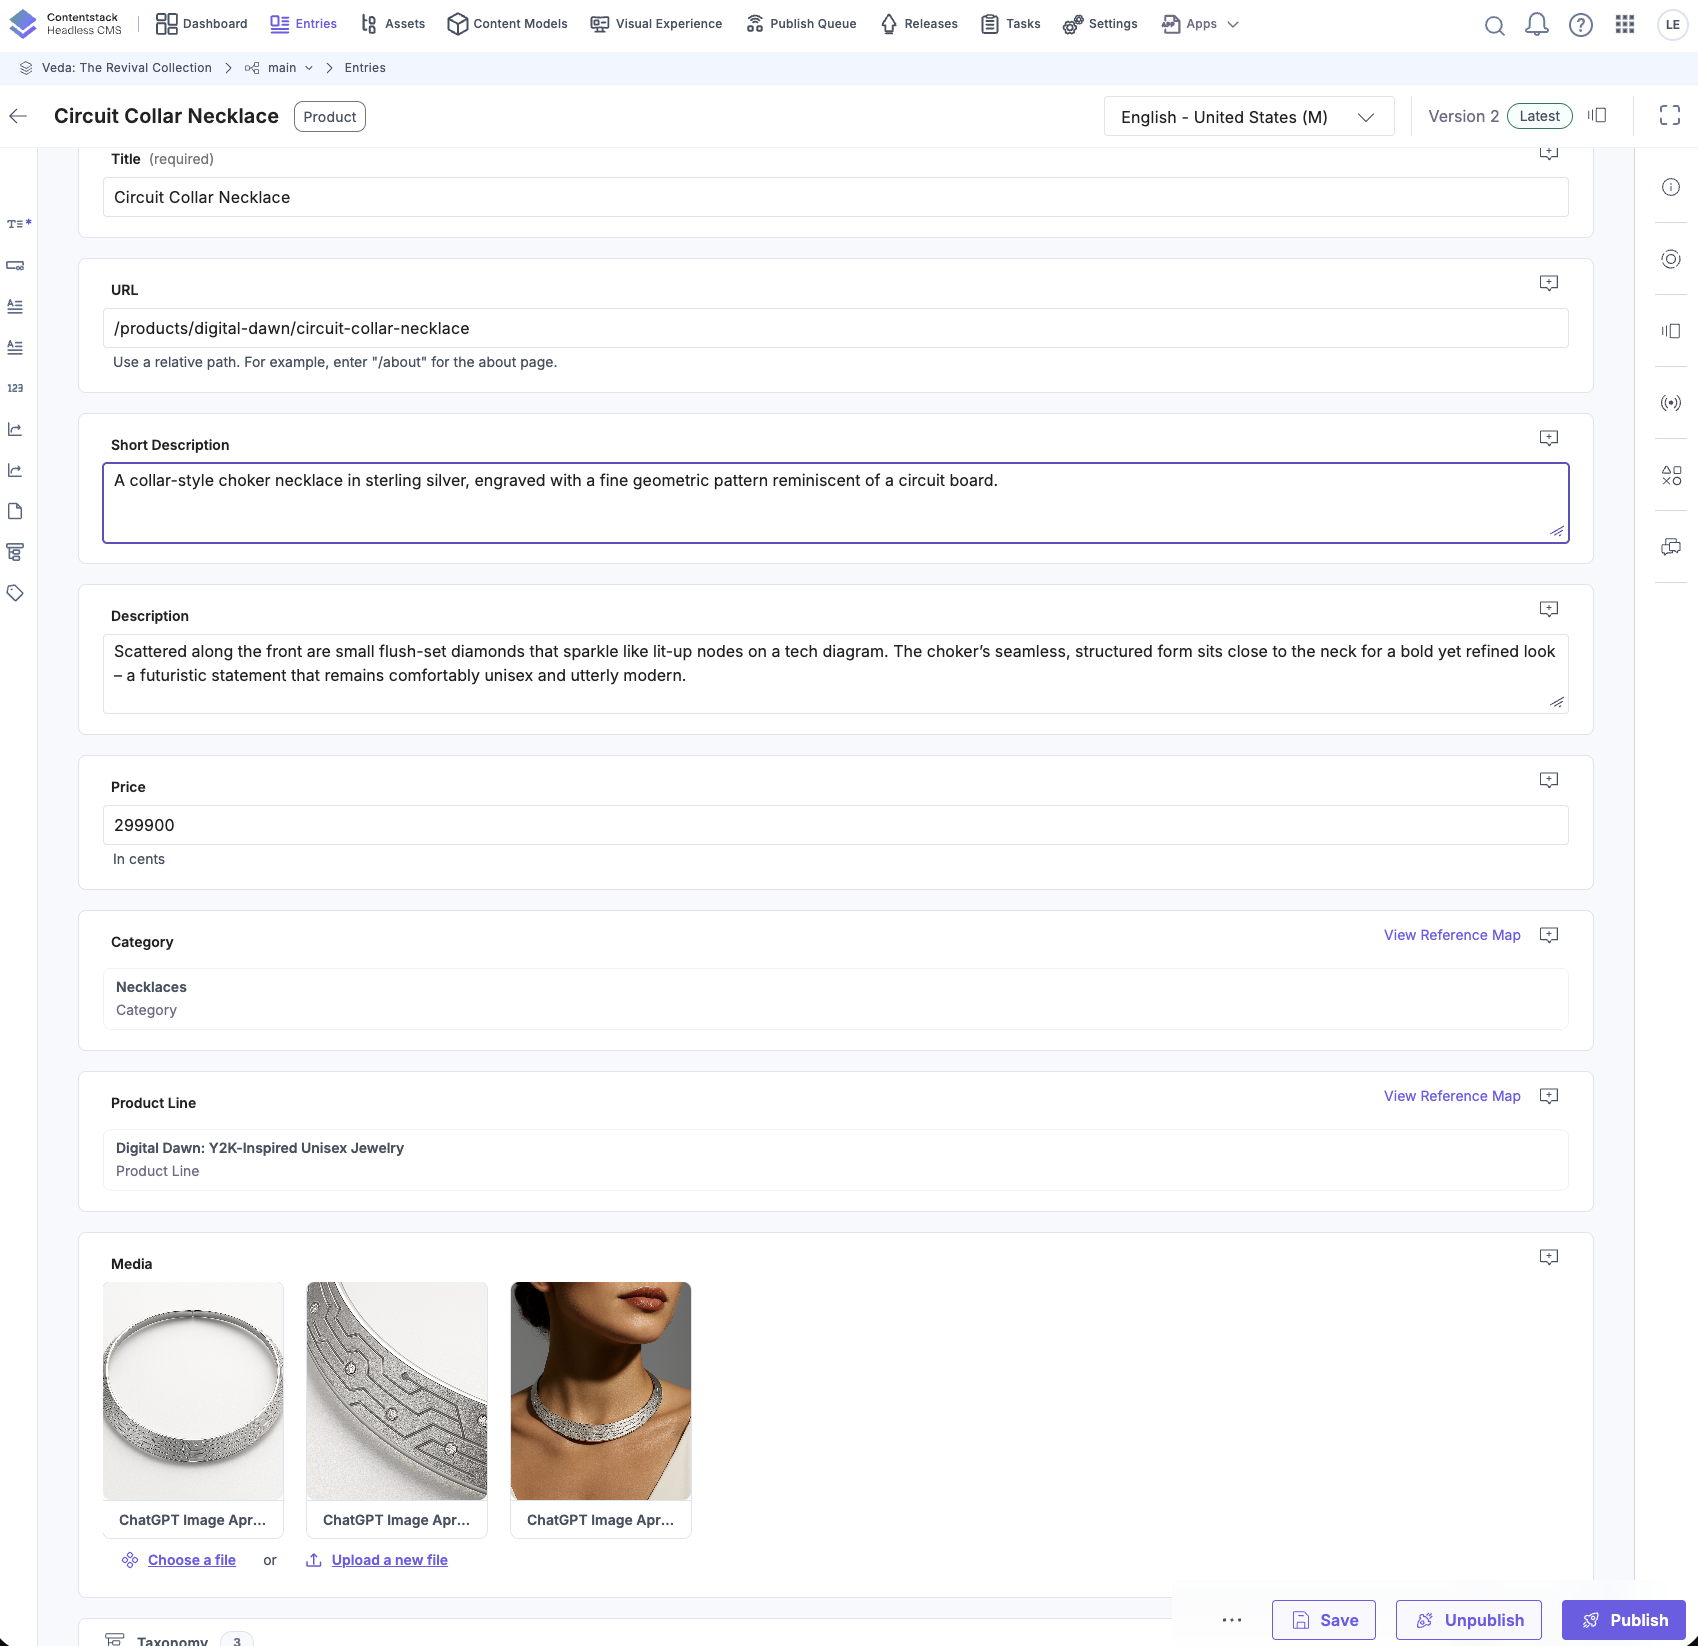Click the Product content type badge
This screenshot has width=1698, height=1646.
click(330, 117)
